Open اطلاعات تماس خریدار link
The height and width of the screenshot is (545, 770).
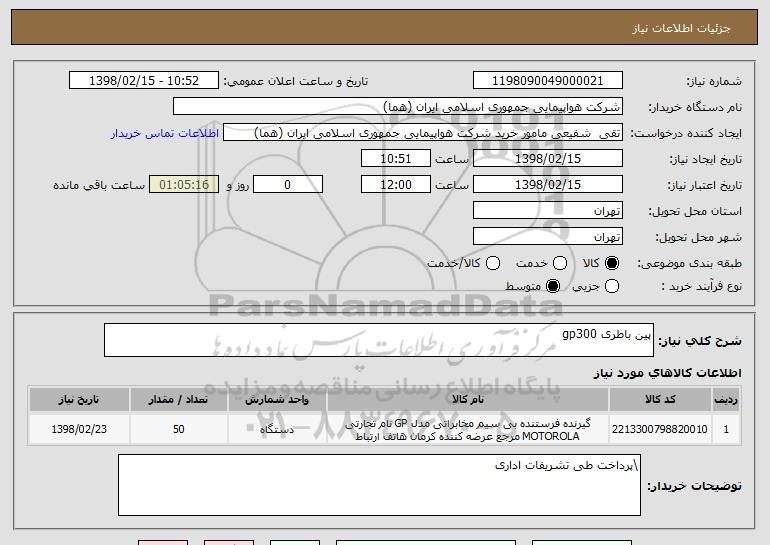tap(165, 133)
